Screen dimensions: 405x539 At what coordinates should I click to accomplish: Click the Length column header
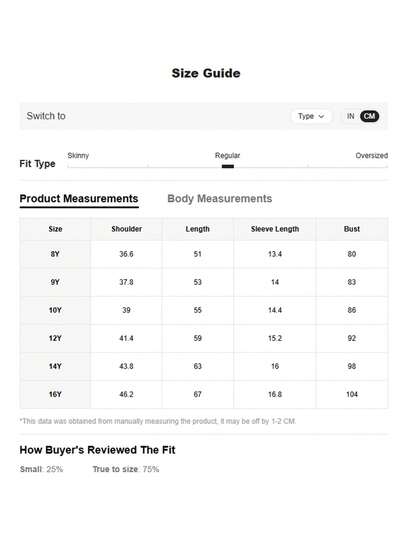click(197, 229)
